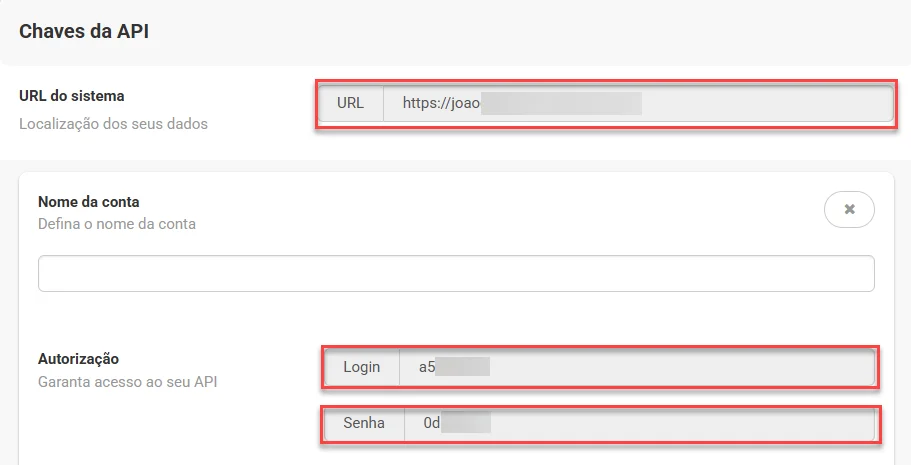This screenshot has width=911, height=465.
Task: Click the Login prefix label
Action: click(361, 367)
